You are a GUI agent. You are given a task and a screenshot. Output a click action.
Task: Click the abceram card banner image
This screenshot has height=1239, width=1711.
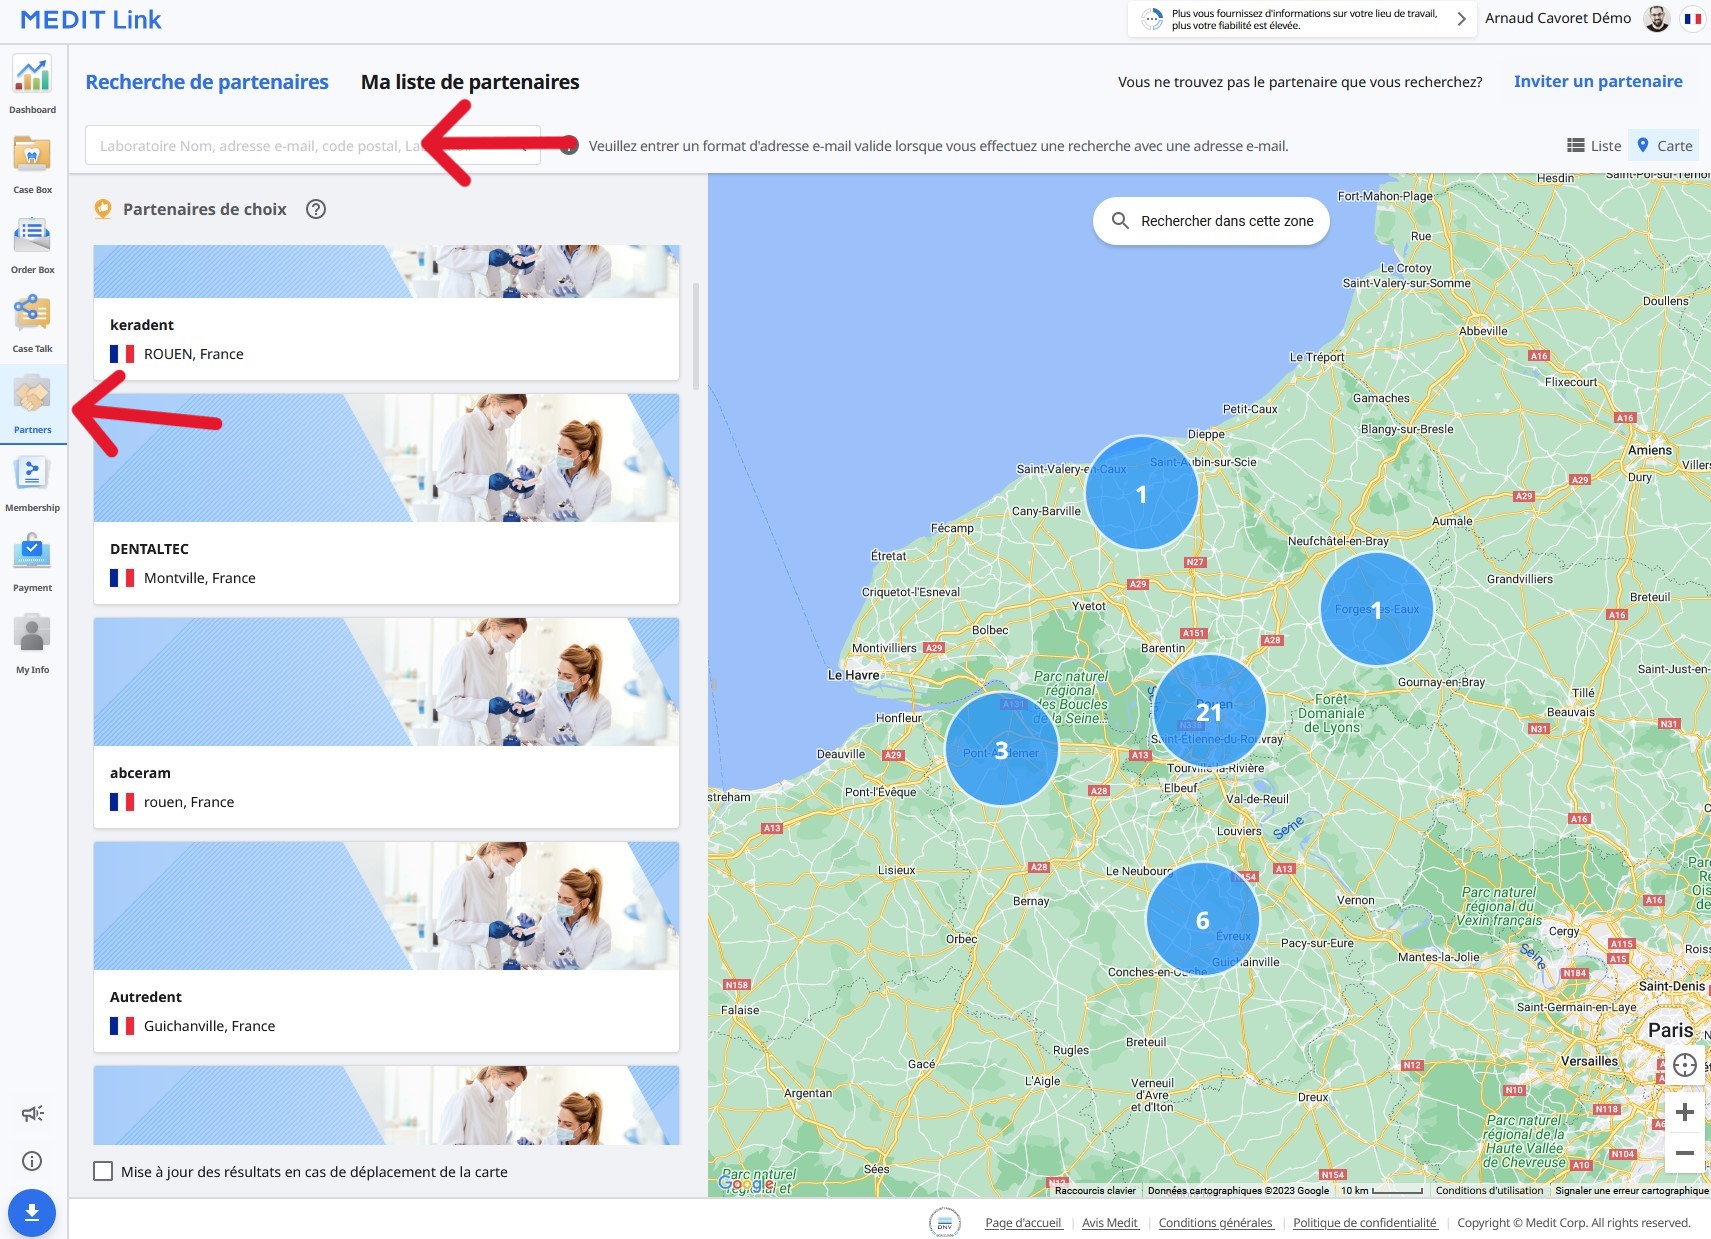point(386,682)
